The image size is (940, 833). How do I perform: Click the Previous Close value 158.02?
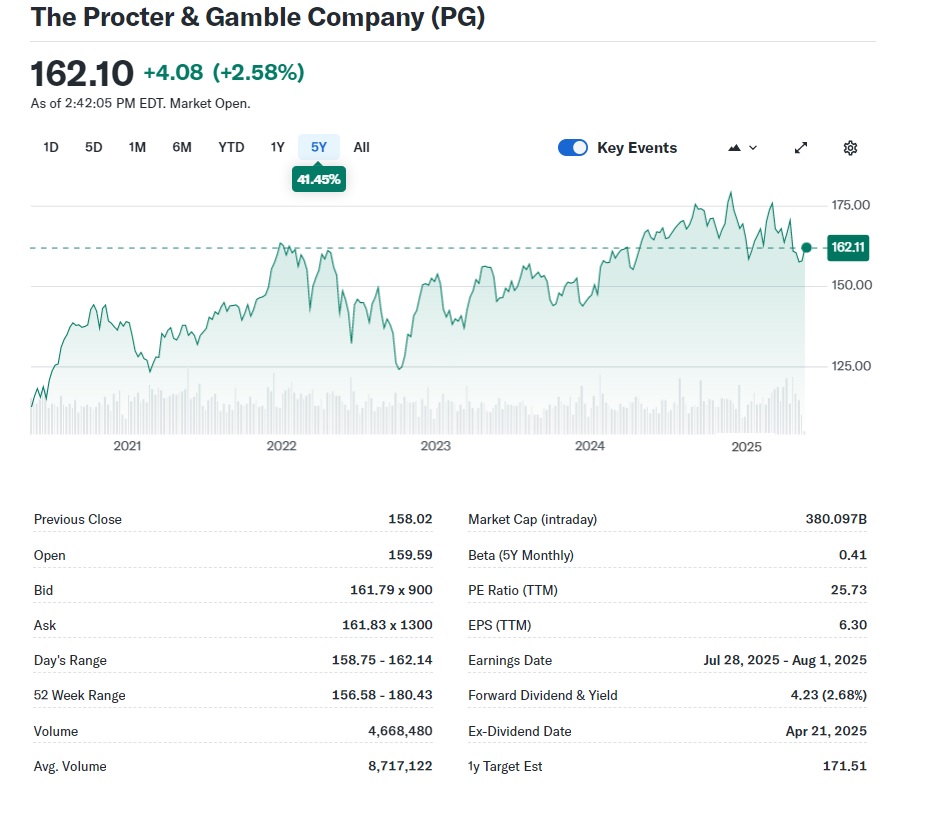[x=410, y=519]
